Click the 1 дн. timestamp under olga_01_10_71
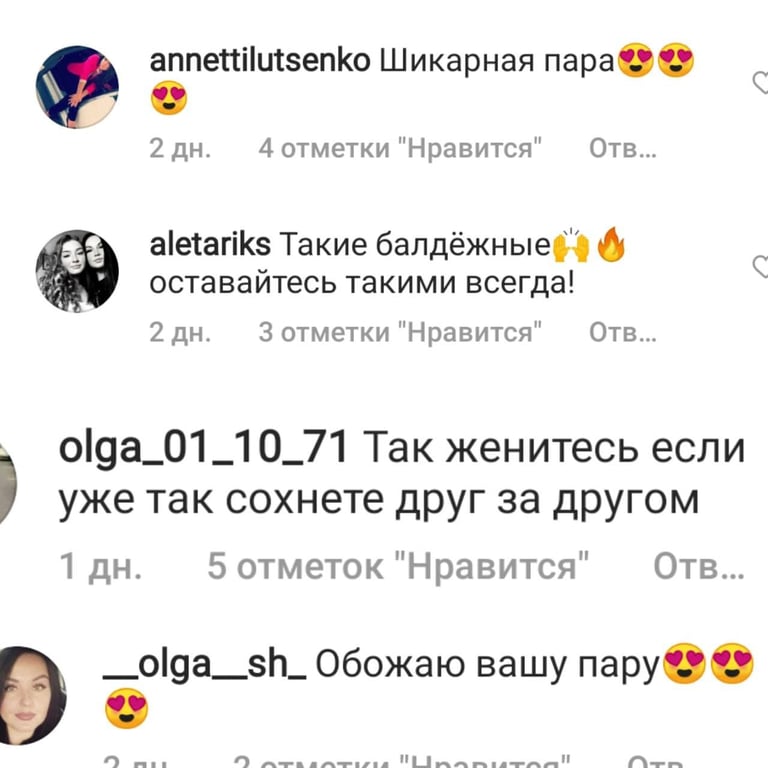Image resolution: width=768 pixels, height=768 pixels. click(100, 566)
